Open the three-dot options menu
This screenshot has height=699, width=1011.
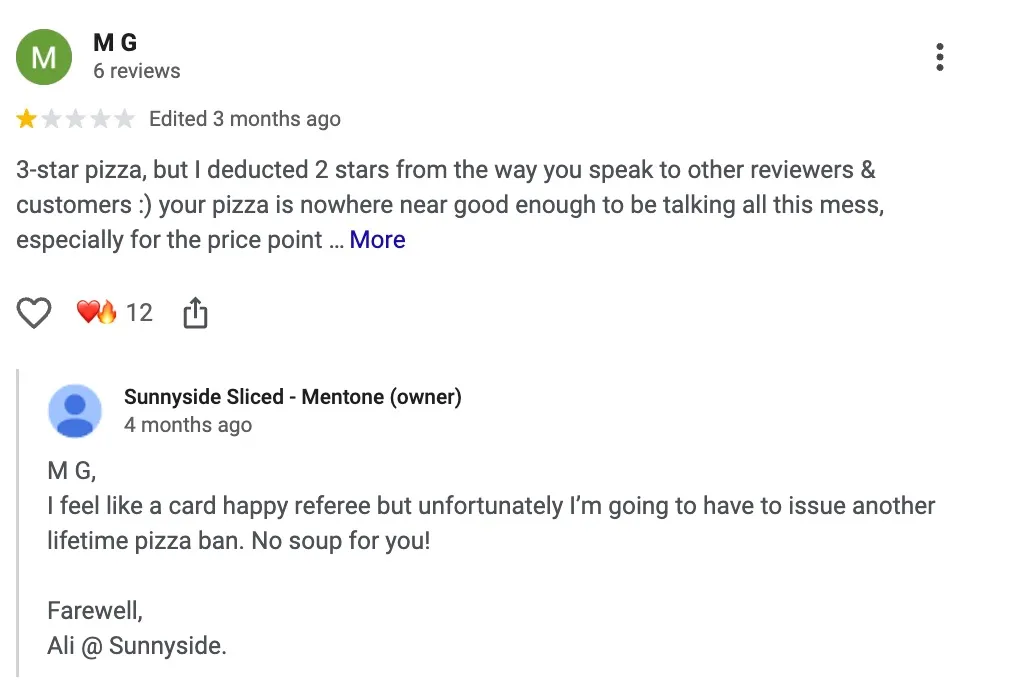939,57
